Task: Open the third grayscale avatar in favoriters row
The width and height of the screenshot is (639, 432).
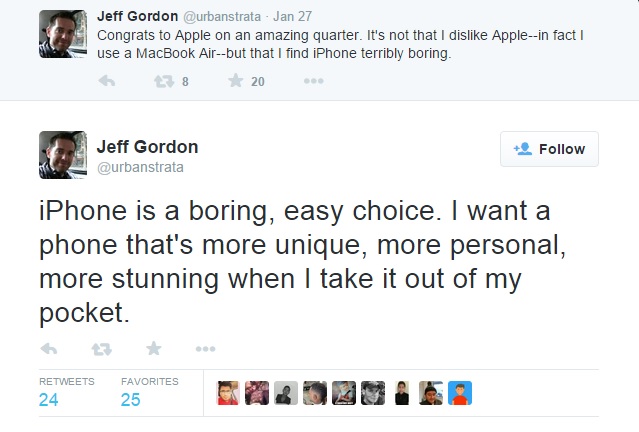Action: click(286, 393)
